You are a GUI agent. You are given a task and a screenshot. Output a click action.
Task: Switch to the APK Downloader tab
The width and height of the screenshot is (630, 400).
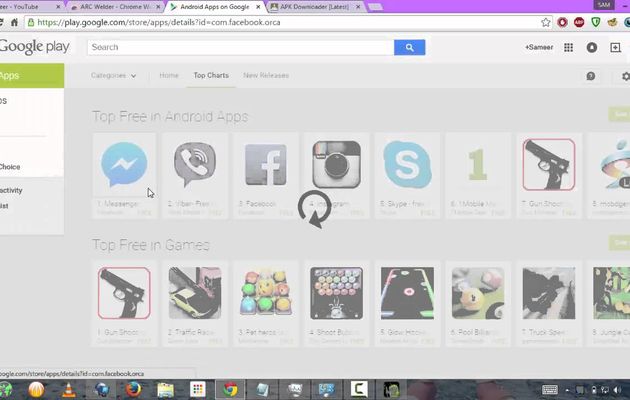[315, 7]
